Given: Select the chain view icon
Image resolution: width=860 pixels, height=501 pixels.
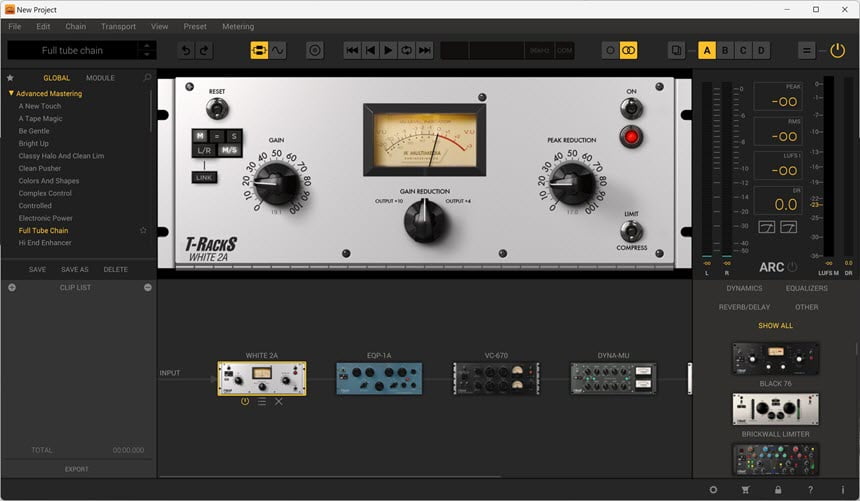Looking at the screenshot, I should click(x=259, y=50).
